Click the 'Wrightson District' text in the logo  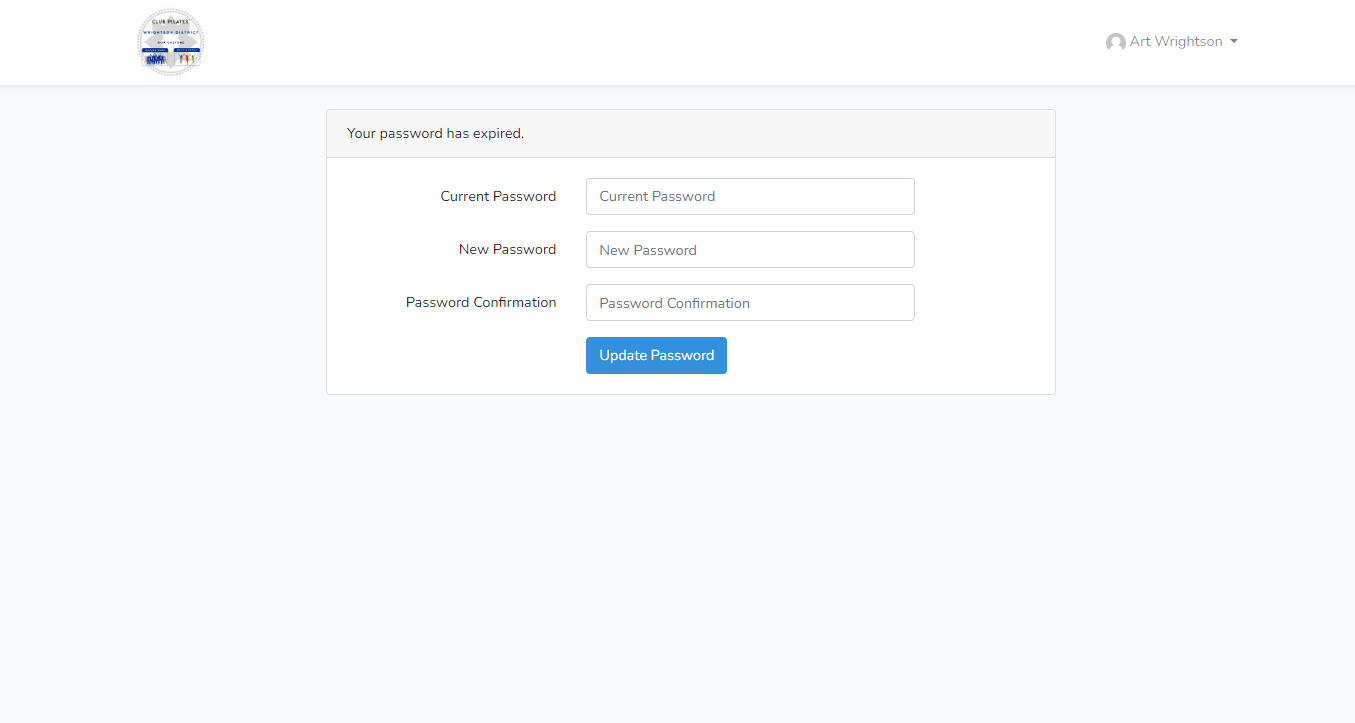171,32
